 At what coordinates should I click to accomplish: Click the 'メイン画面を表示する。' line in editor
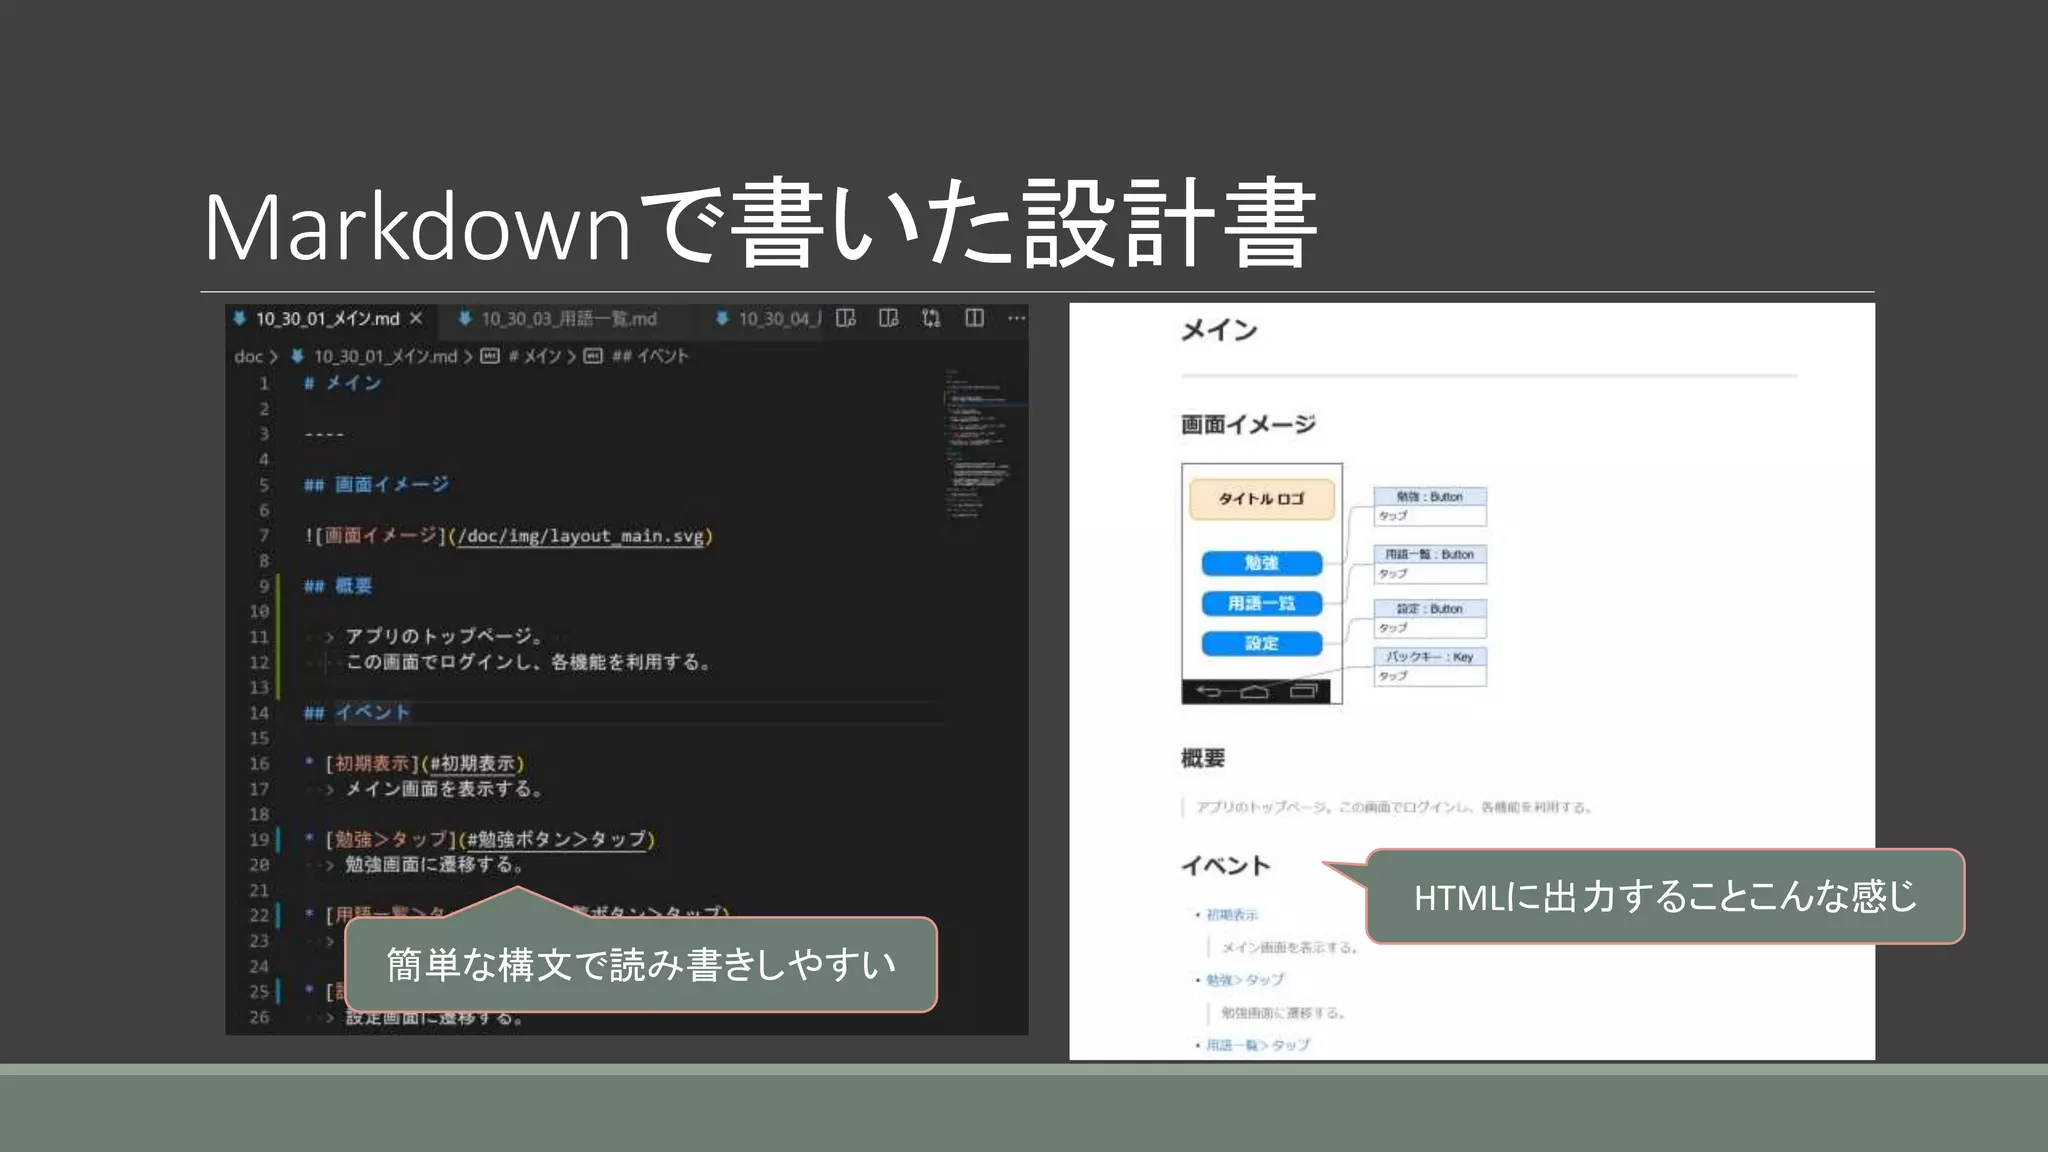pyautogui.click(x=444, y=789)
